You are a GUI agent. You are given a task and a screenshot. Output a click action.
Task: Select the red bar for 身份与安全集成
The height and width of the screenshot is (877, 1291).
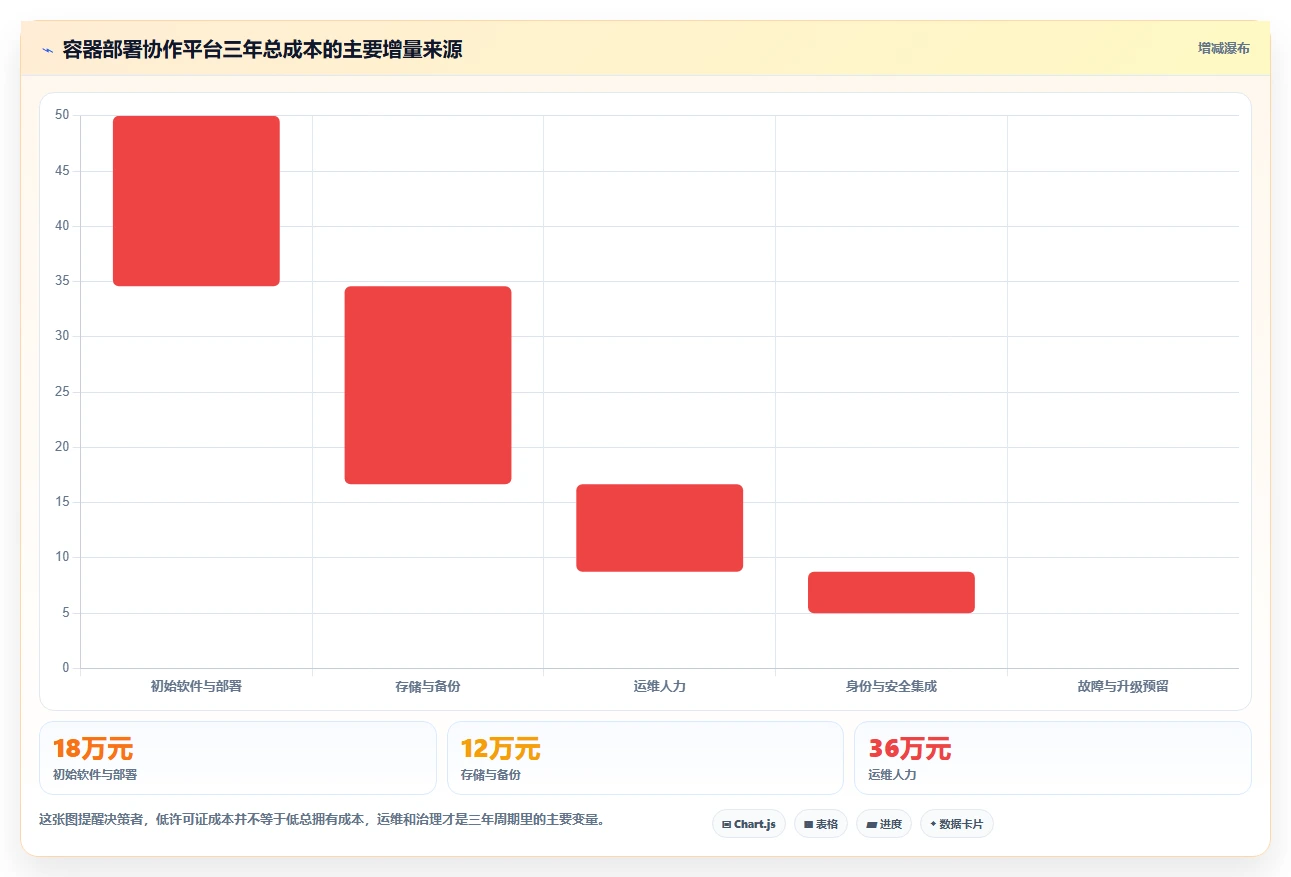click(x=891, y=592)
